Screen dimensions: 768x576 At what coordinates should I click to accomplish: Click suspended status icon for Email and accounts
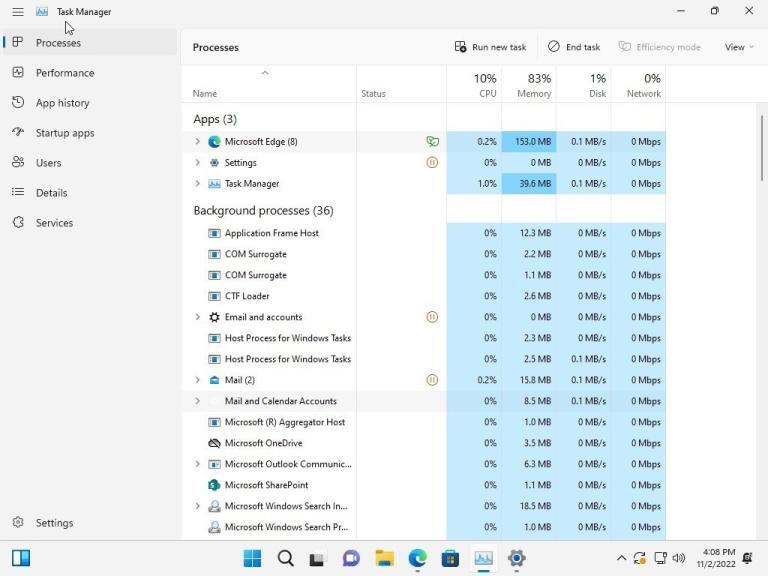point(432,317)
